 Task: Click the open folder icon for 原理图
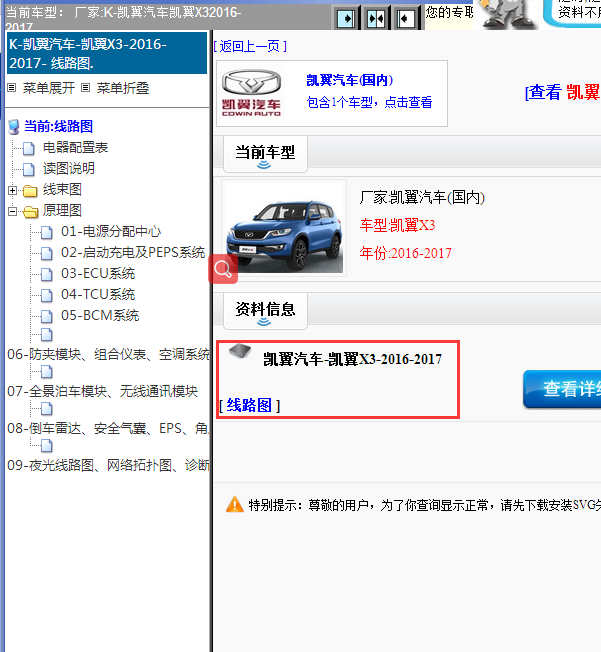coord(30,212)
